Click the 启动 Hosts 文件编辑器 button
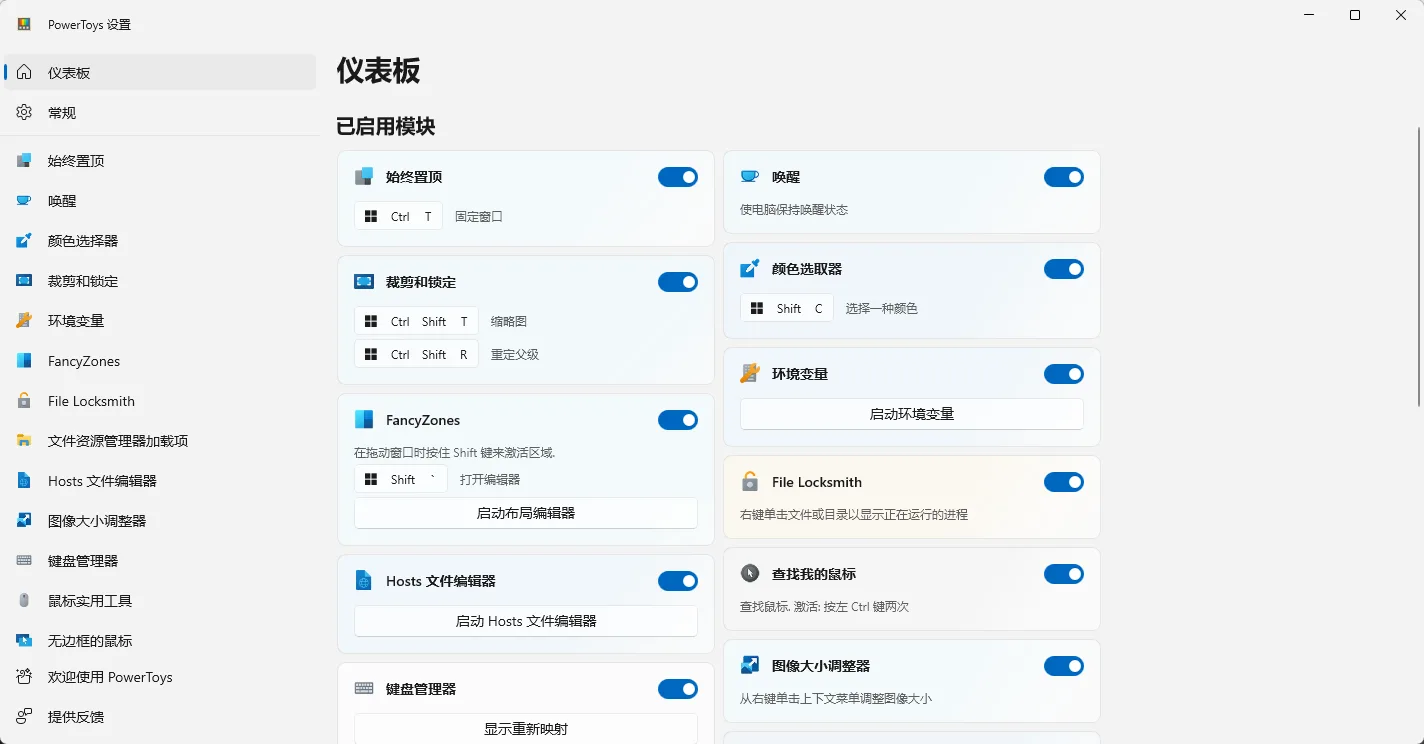This screenshot has width=1424, height=744. click(x=526, y=621)
